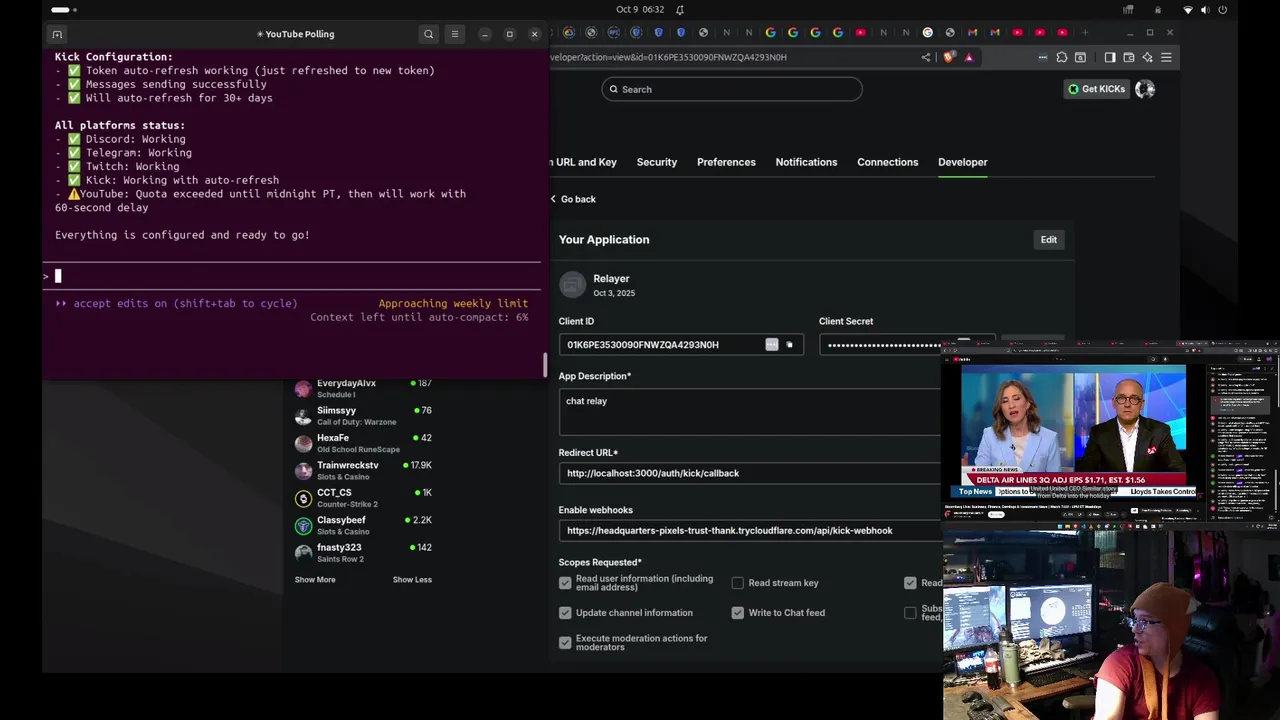Toggle Execute moderation actions for moderators checkbox
This screenshot has height=720, width=1280.
tap(565, 643)
